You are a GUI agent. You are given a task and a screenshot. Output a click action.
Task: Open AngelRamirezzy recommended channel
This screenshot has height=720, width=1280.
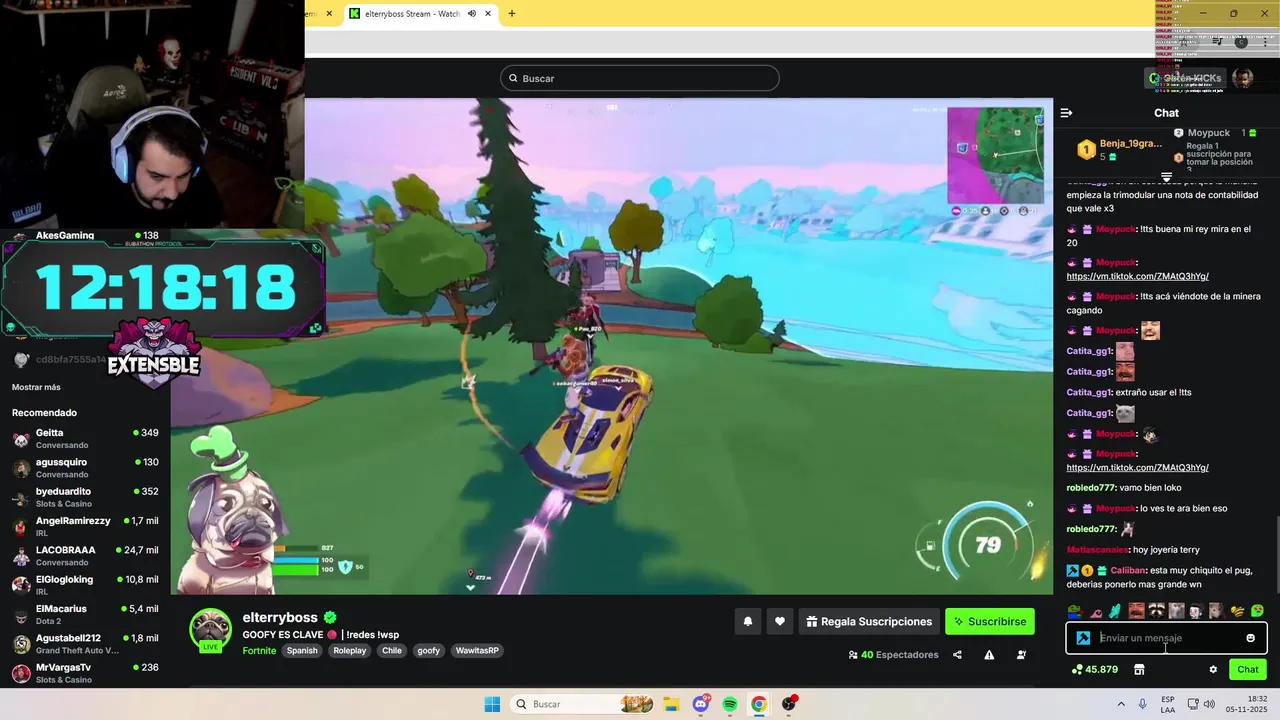(85, 526)
